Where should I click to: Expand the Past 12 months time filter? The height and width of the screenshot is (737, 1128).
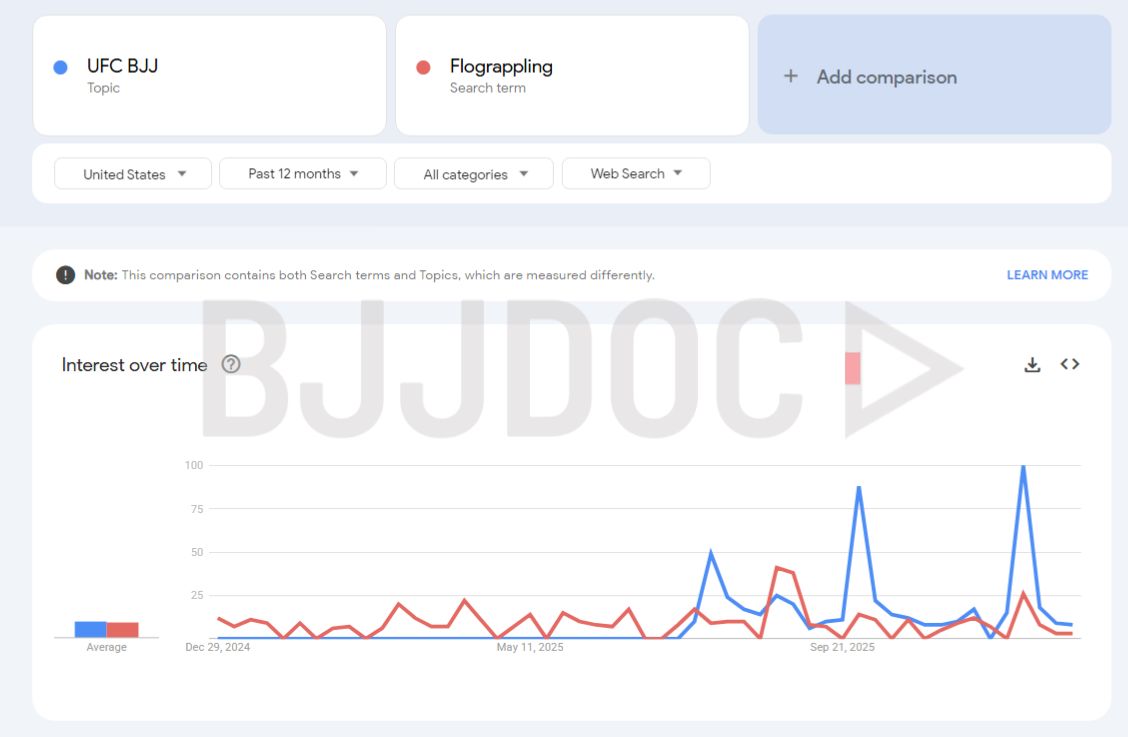(x=303, y=174)
